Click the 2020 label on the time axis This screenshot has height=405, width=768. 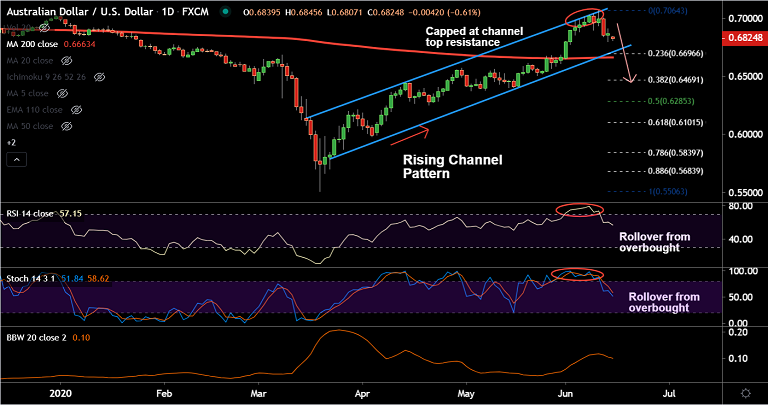[x=61, y=394]
